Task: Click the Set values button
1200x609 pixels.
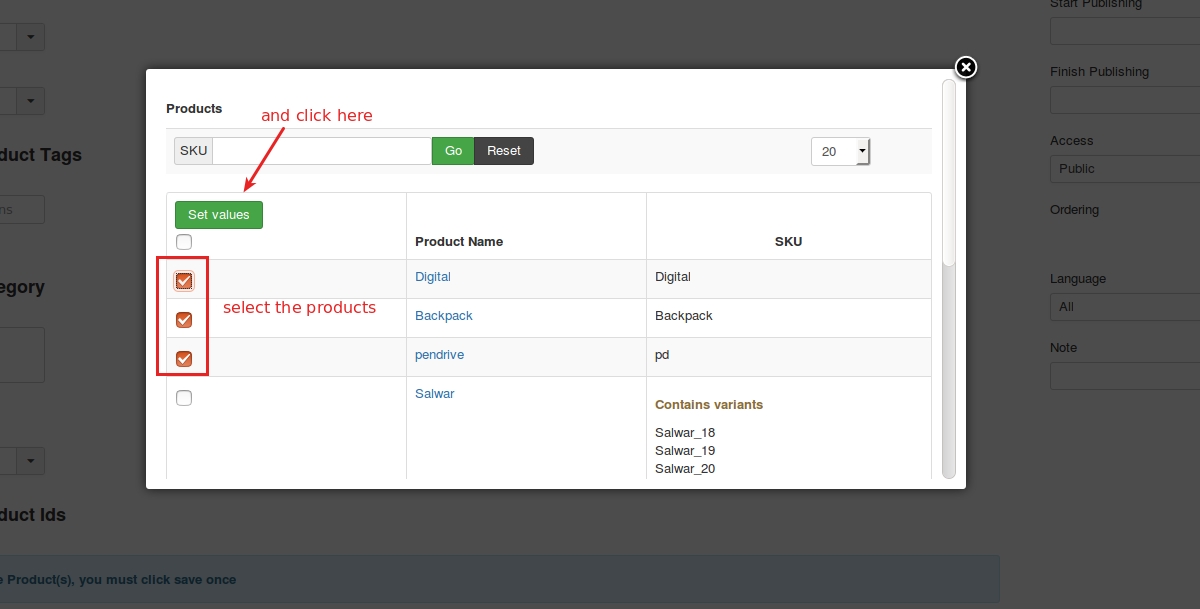Action: coord(219,215)
